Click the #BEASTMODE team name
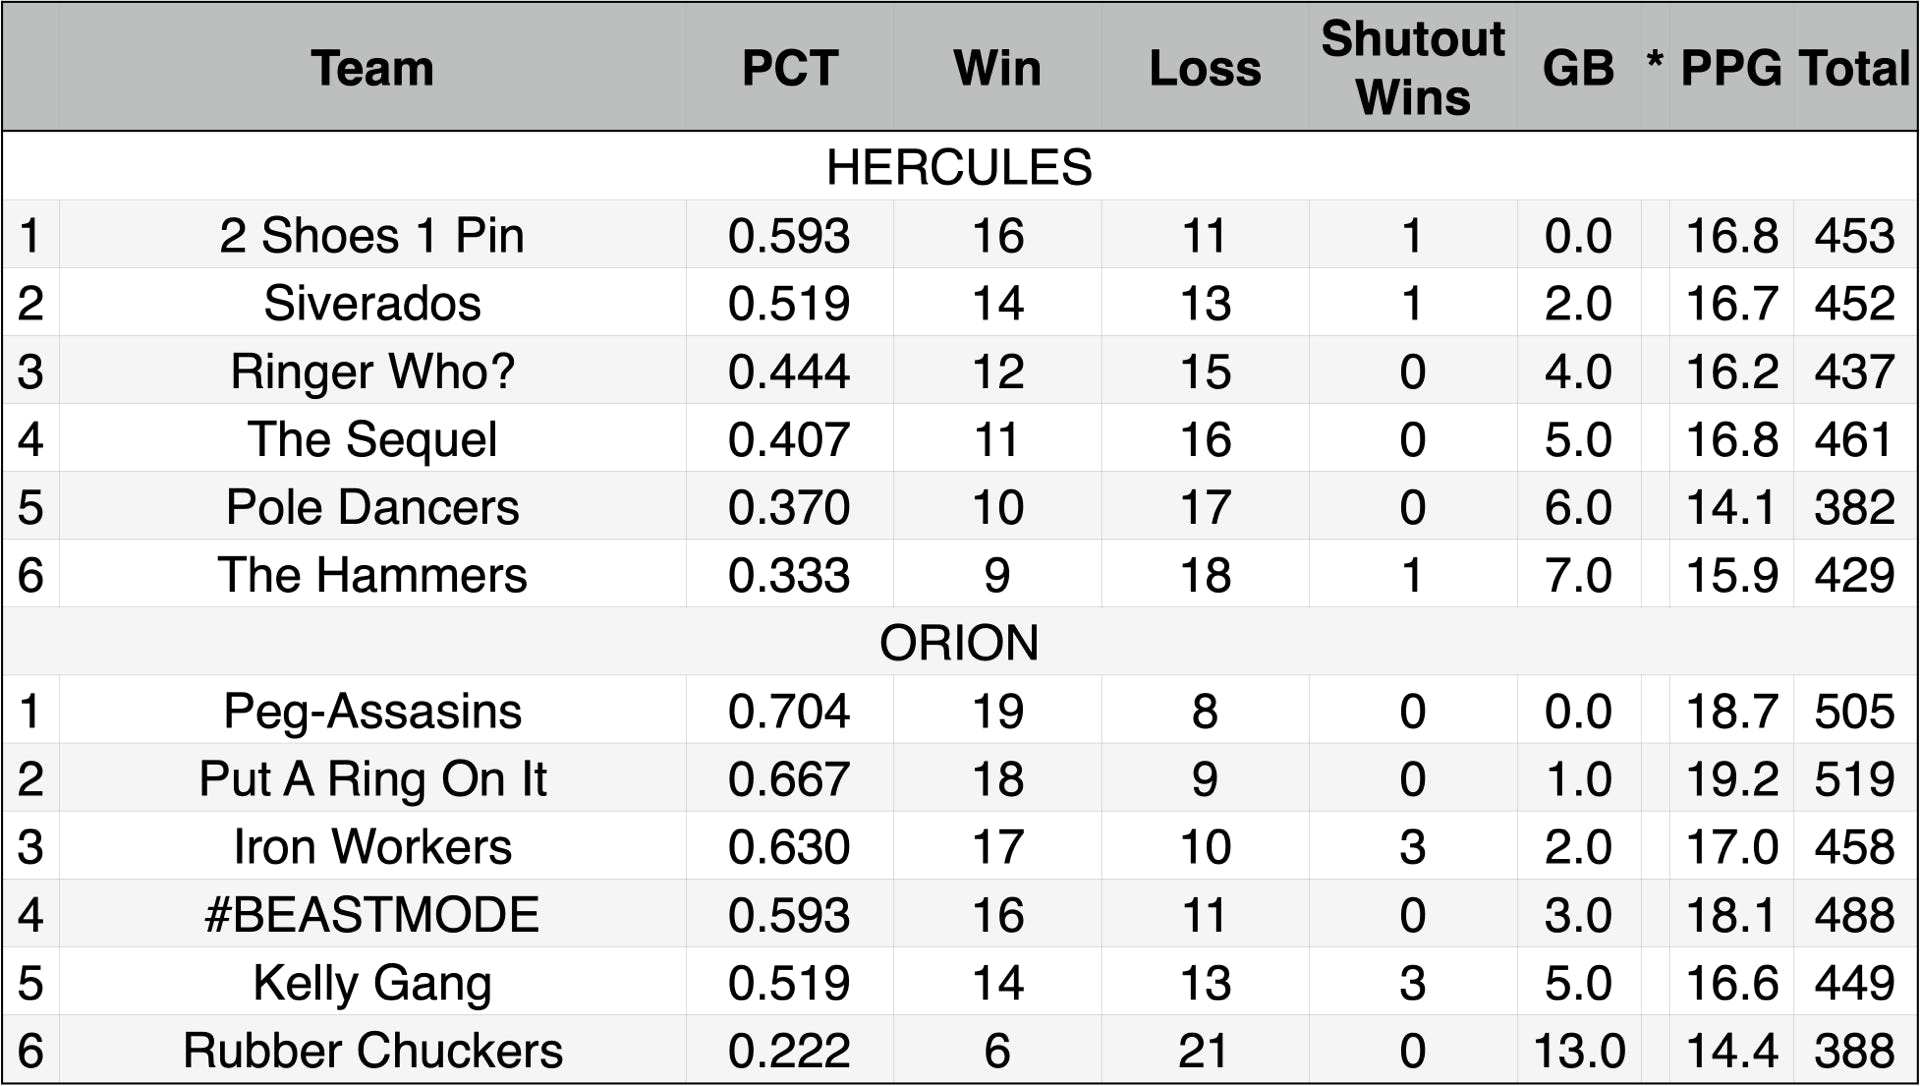 click(x=372, y=915)
